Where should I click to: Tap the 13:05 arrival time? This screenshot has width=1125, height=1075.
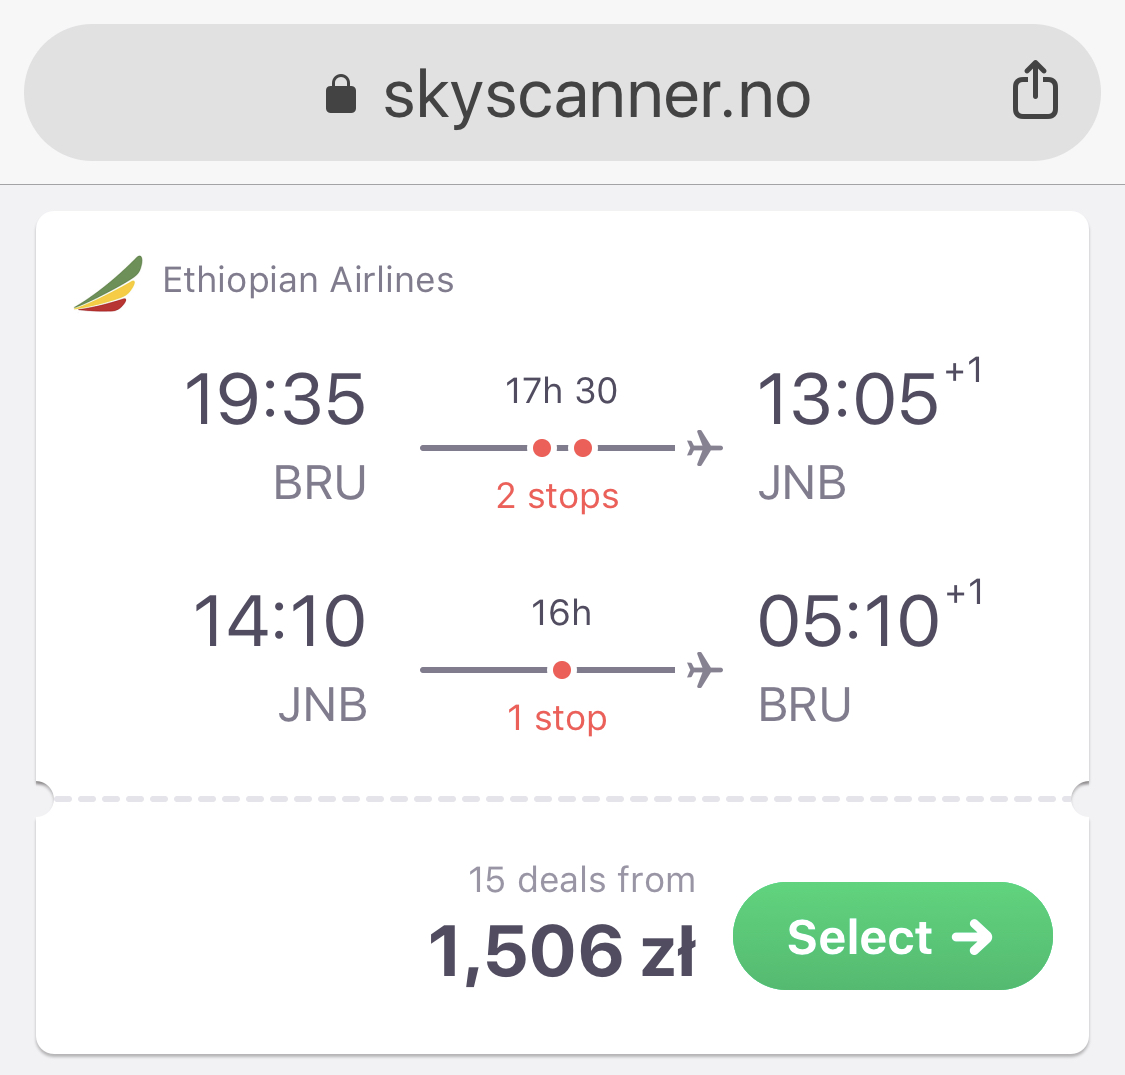click(x=847, y=399)
